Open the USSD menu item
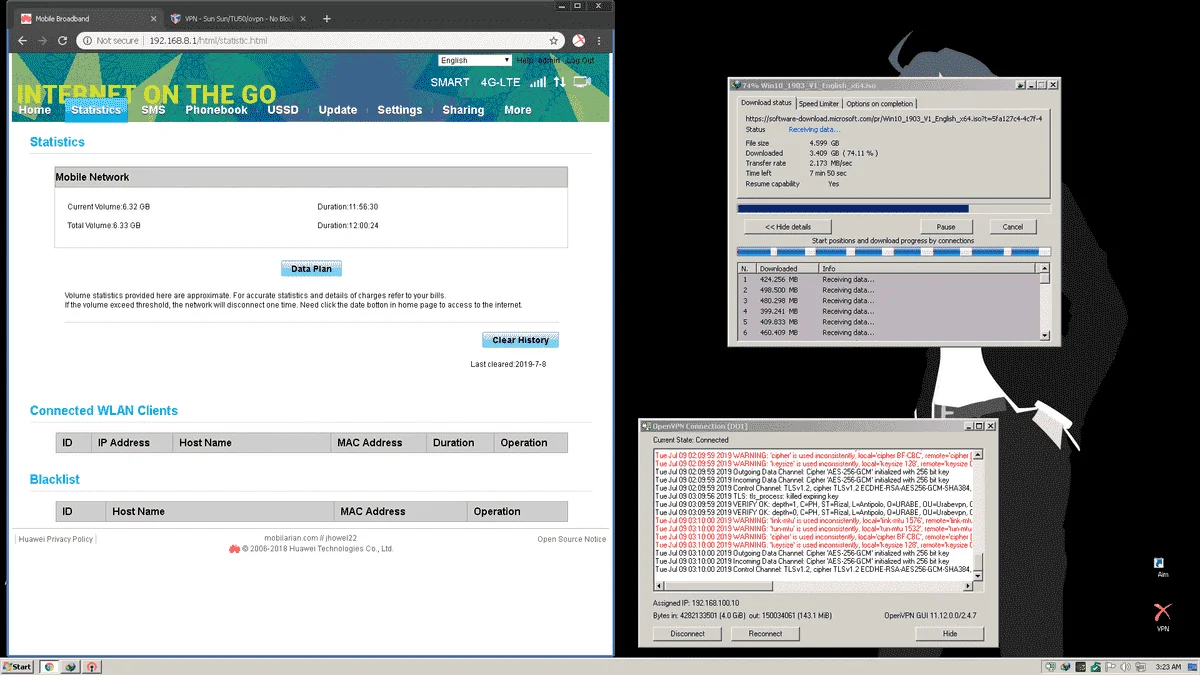Viewport: 1200px width, 675px height. coord(283,110)
